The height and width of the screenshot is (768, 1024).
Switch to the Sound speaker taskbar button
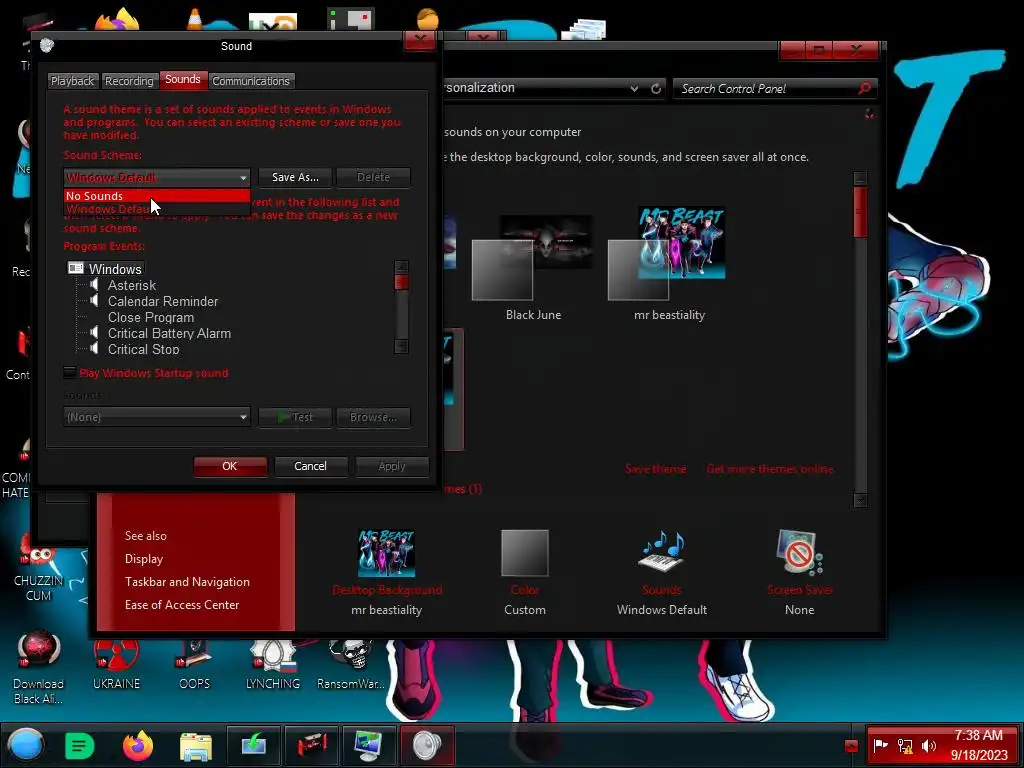click(x=427, y=745)
